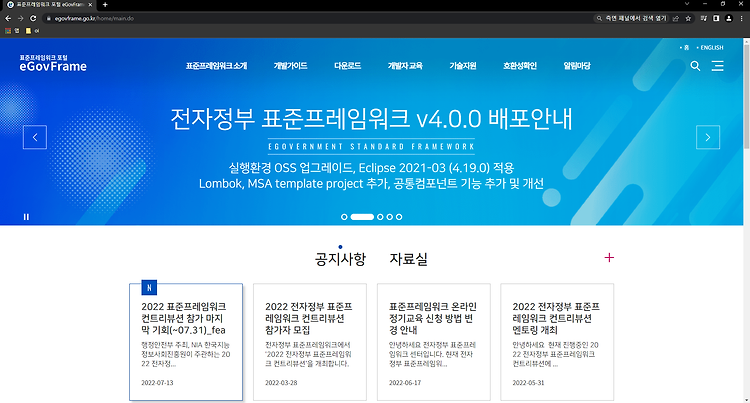
Task: Click the red plus more-notices icon
Action: tap(609, 258)
